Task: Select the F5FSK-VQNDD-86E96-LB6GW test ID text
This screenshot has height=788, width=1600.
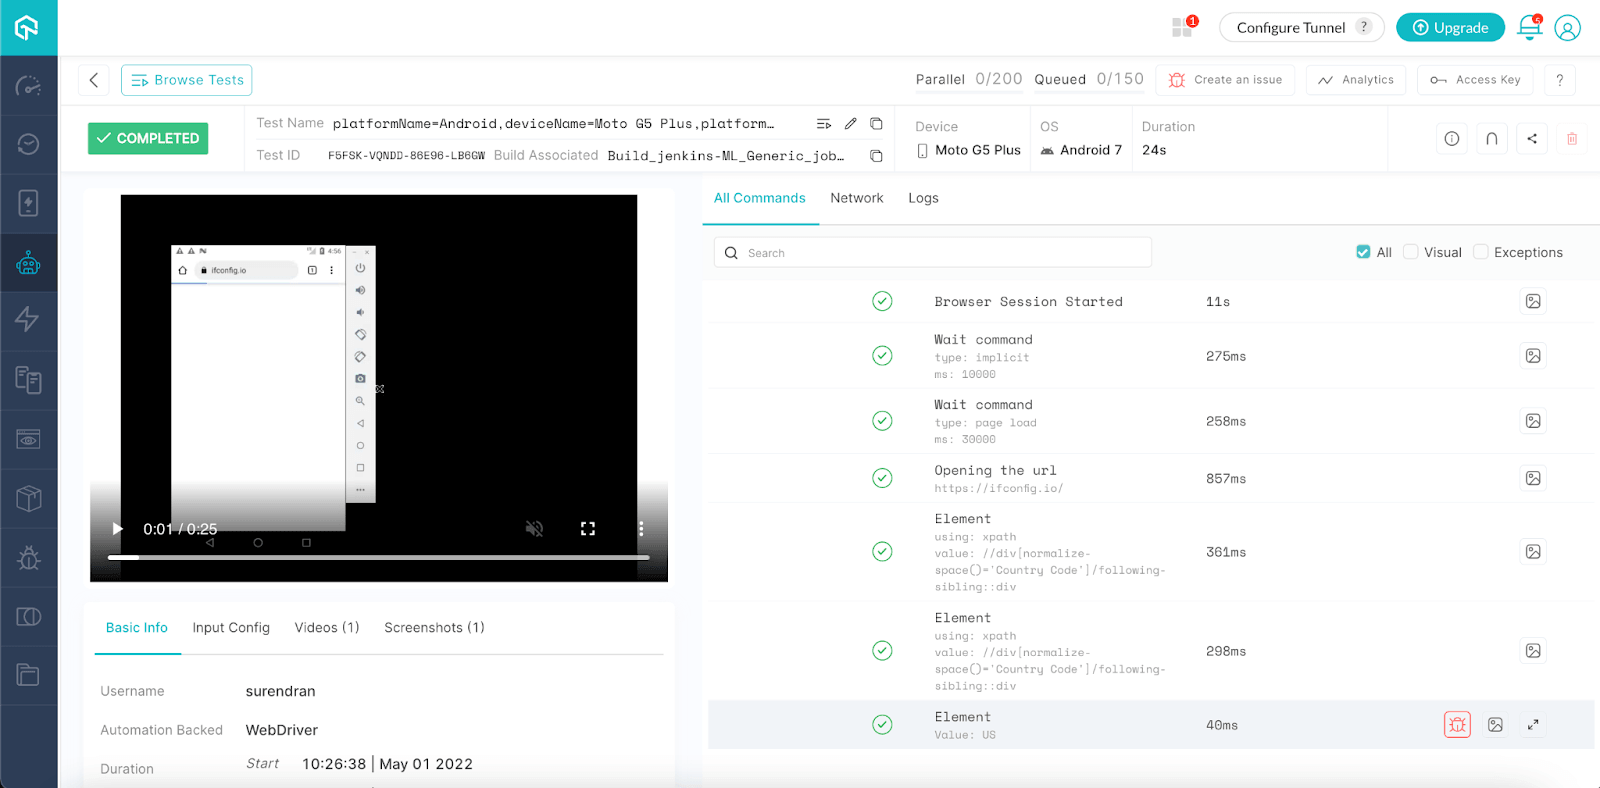Action: 406,155
